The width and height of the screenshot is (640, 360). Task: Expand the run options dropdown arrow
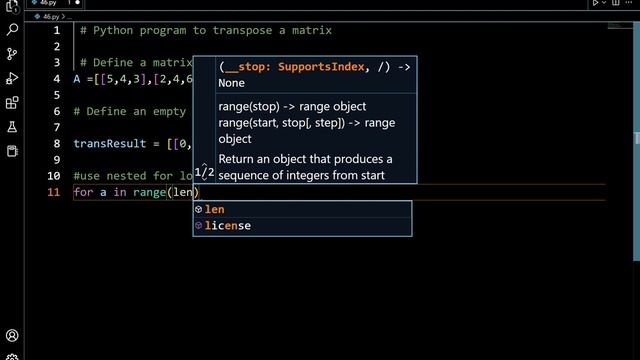point(604,2)
